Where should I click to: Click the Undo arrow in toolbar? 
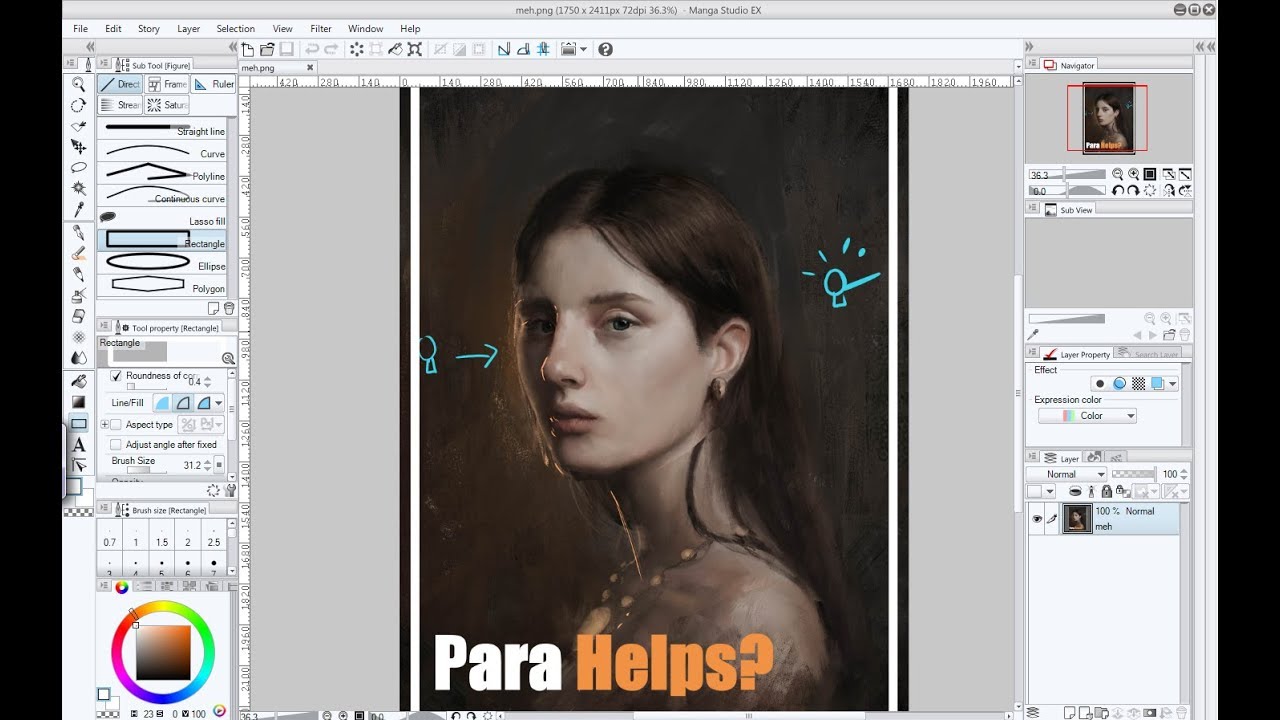312,49
